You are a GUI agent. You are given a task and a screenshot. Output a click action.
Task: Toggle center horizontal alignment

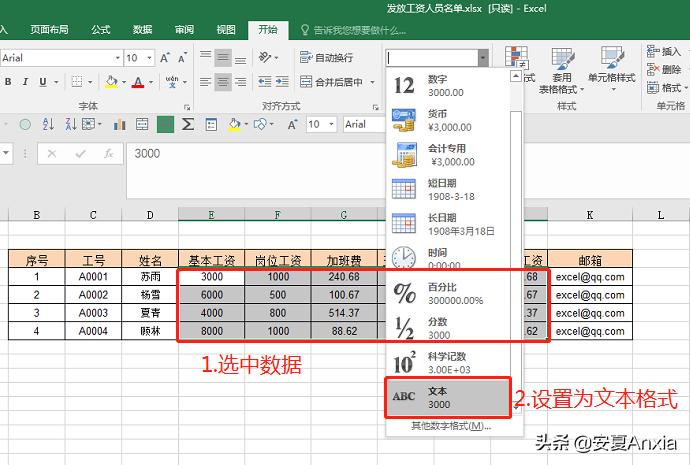(x=223, y=82)
